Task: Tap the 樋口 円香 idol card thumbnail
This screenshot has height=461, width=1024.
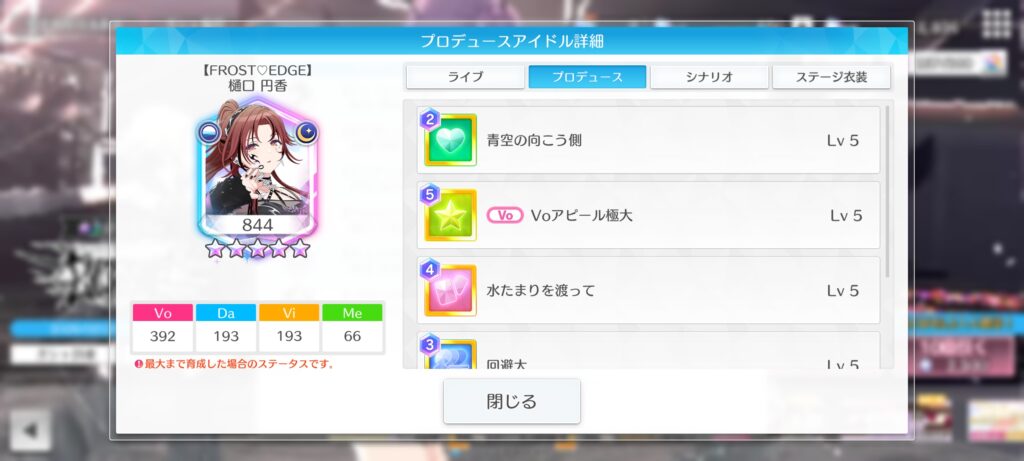Action: point(258,167)
